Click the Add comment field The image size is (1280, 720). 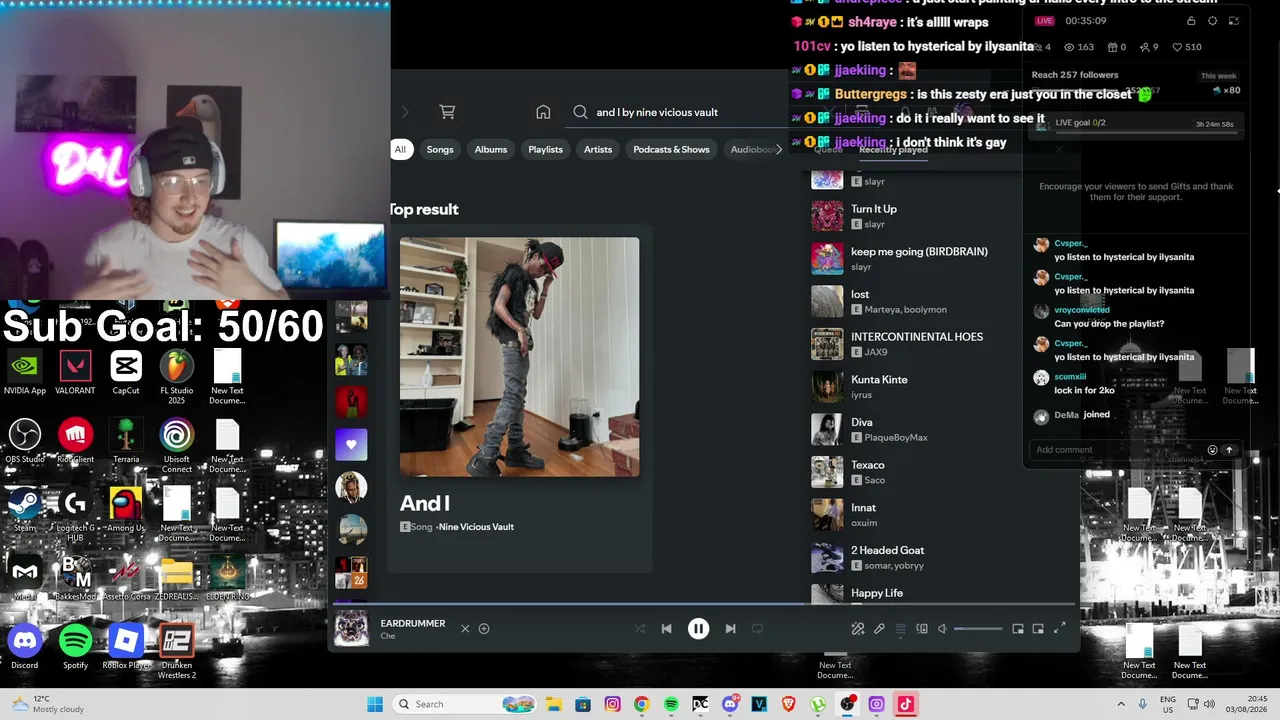point(1118,450)
